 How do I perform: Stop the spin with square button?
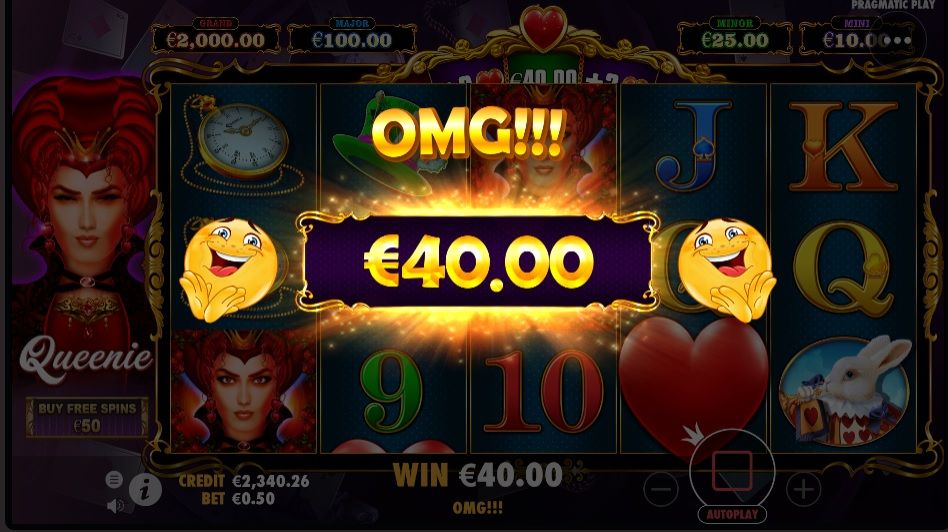click(732, 470)
